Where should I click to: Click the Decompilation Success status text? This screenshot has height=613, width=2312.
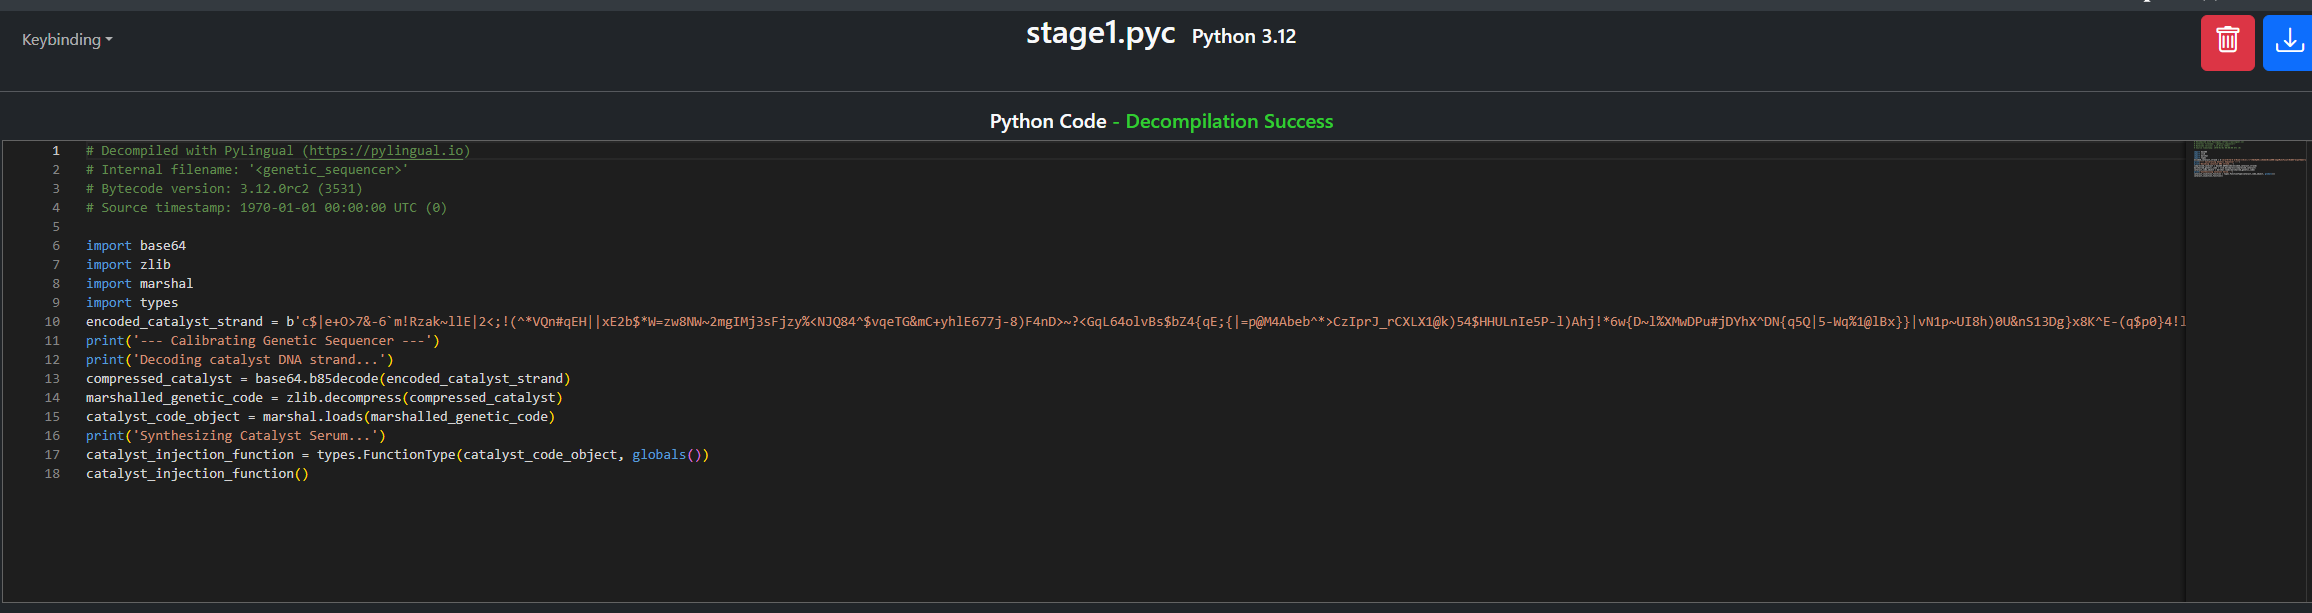(1229, 121)
